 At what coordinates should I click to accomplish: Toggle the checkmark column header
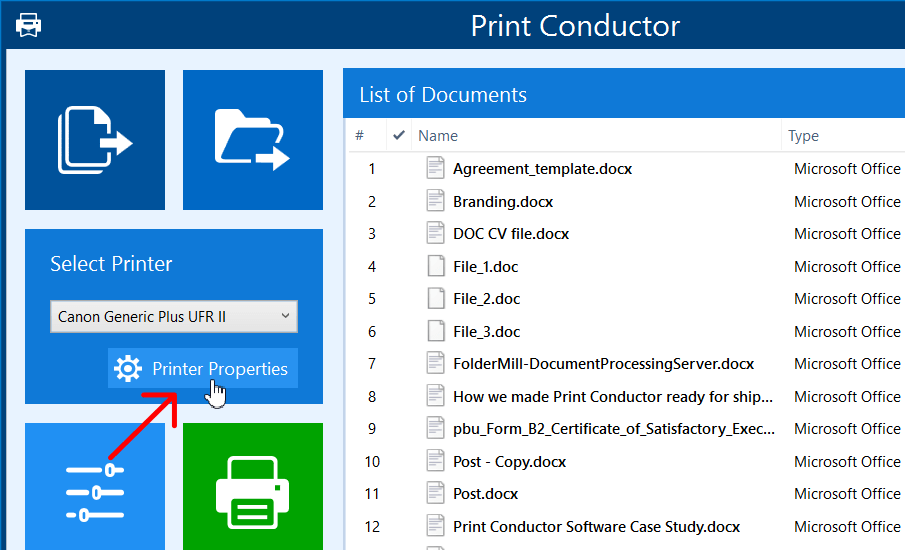[399, 136]
